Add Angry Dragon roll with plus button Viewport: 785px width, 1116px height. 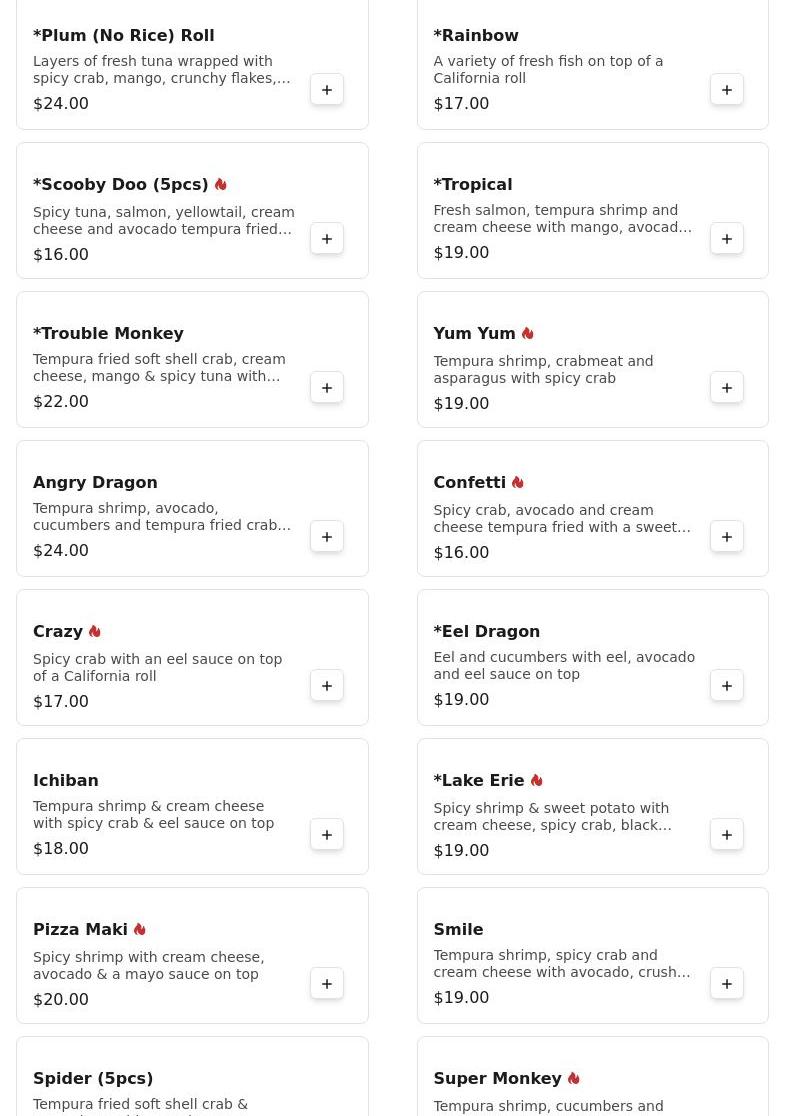[327, 537]
